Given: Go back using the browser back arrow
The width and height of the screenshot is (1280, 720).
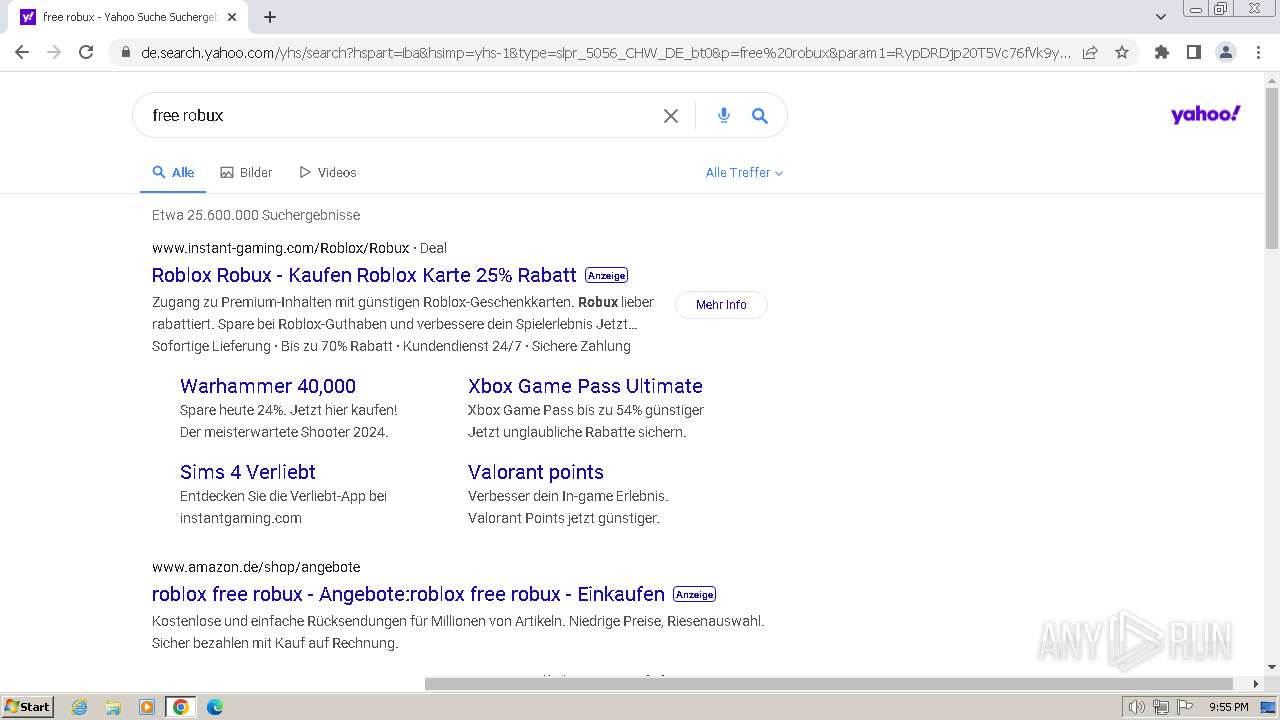Looking at the screenshot, I should coord(22,52).
